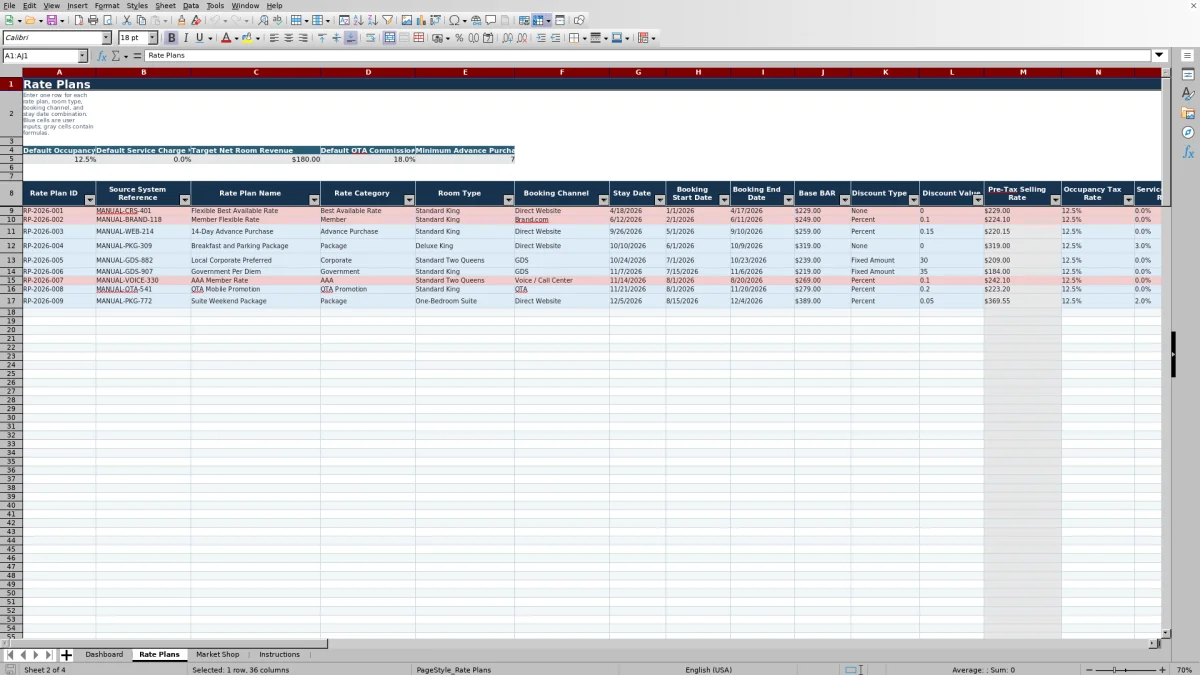The height and width of the screenshot is (675, 1200).
Task: Click the Save document icon
Action: (51, 20)
